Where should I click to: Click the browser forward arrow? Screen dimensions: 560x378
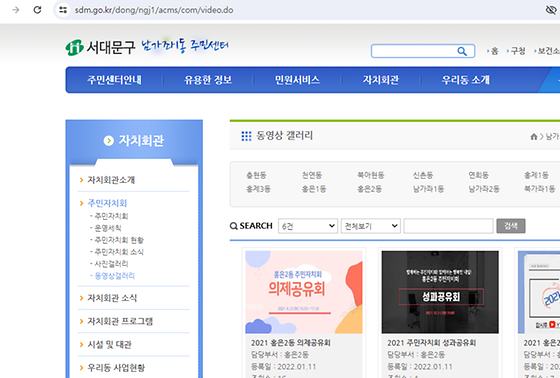[16, 10]
